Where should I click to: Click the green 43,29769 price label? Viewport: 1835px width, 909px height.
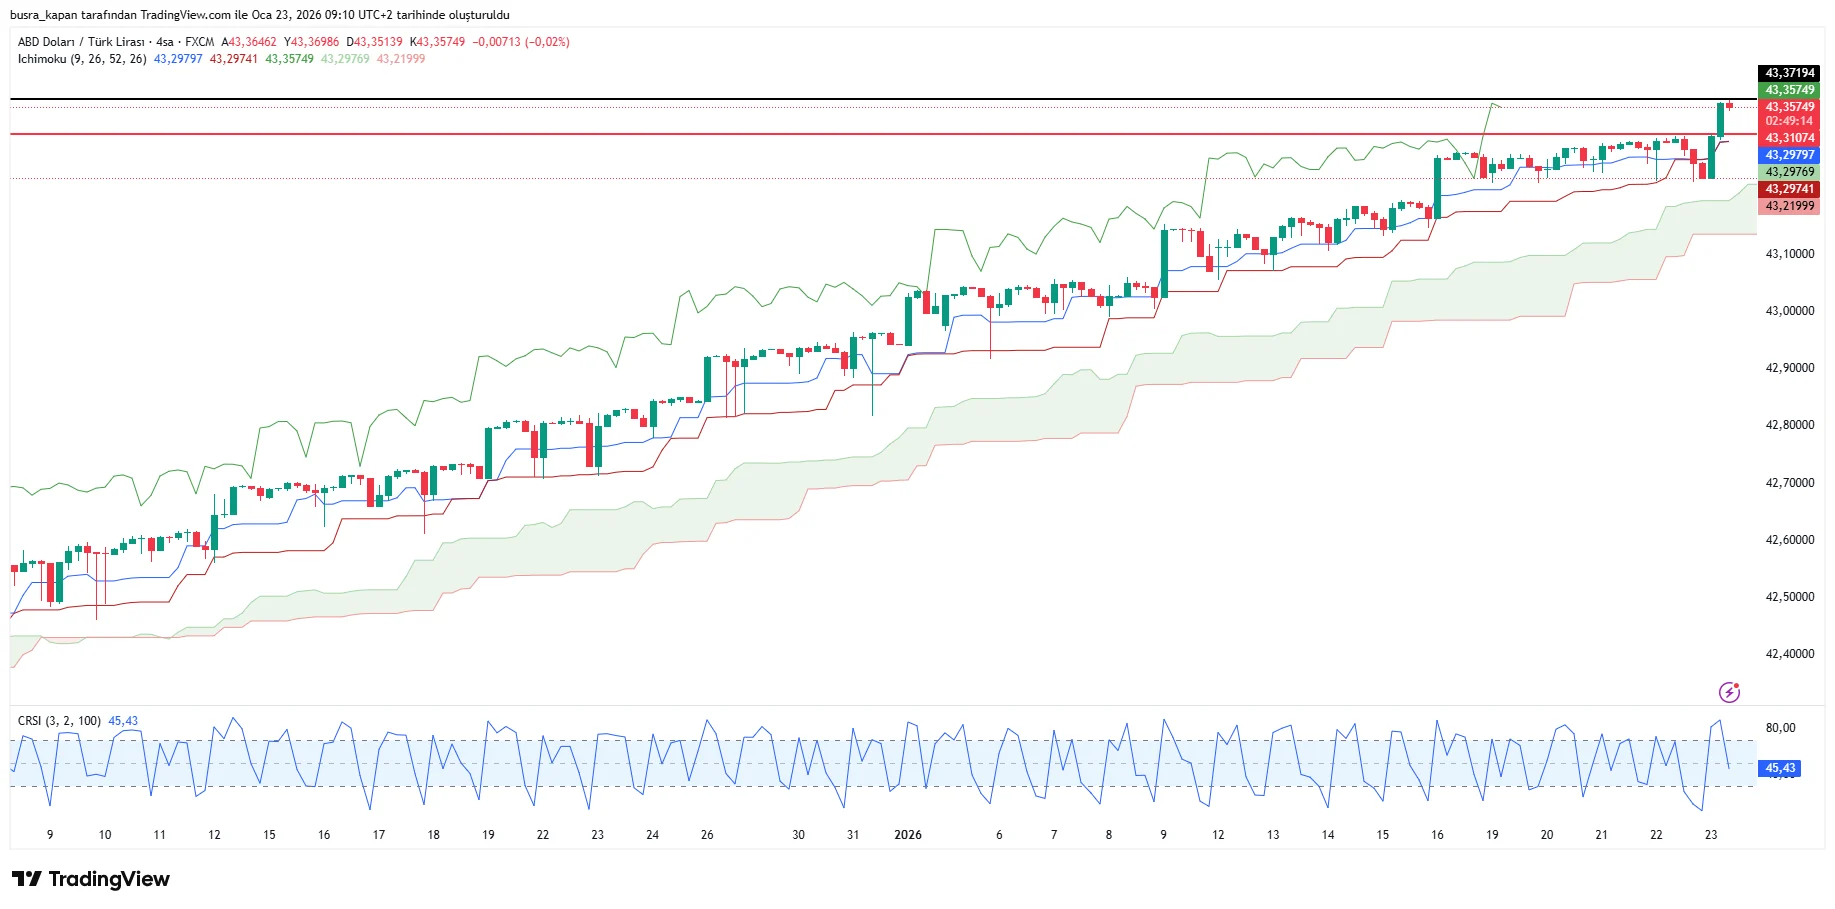click(x=1788, y=172)
